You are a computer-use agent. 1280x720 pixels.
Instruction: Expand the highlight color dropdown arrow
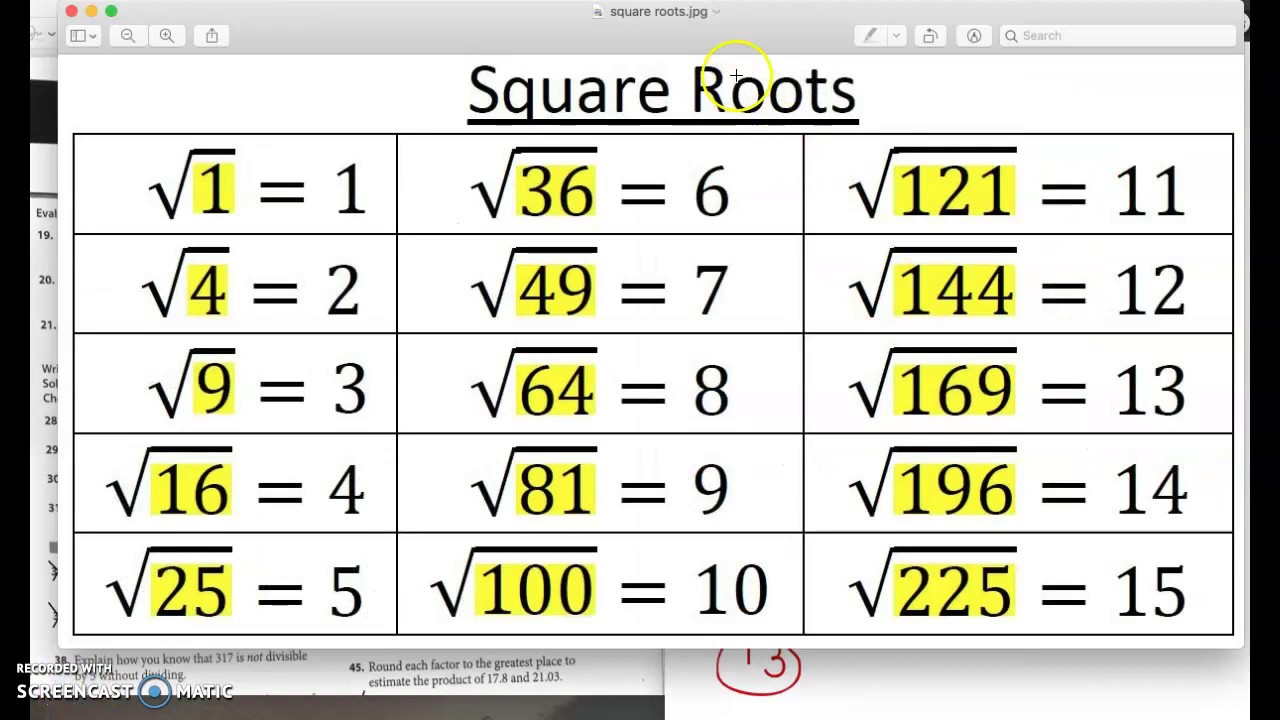pos(896,36)
